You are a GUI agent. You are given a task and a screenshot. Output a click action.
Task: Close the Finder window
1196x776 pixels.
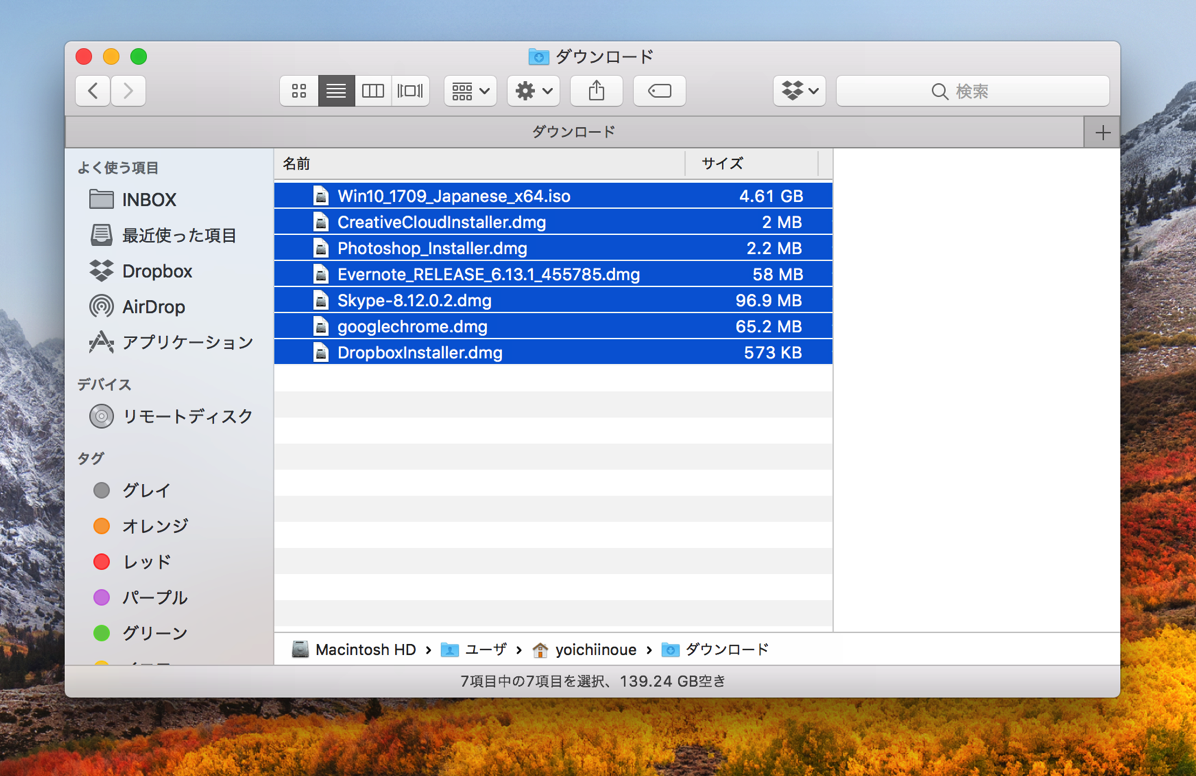coord(84,56)
